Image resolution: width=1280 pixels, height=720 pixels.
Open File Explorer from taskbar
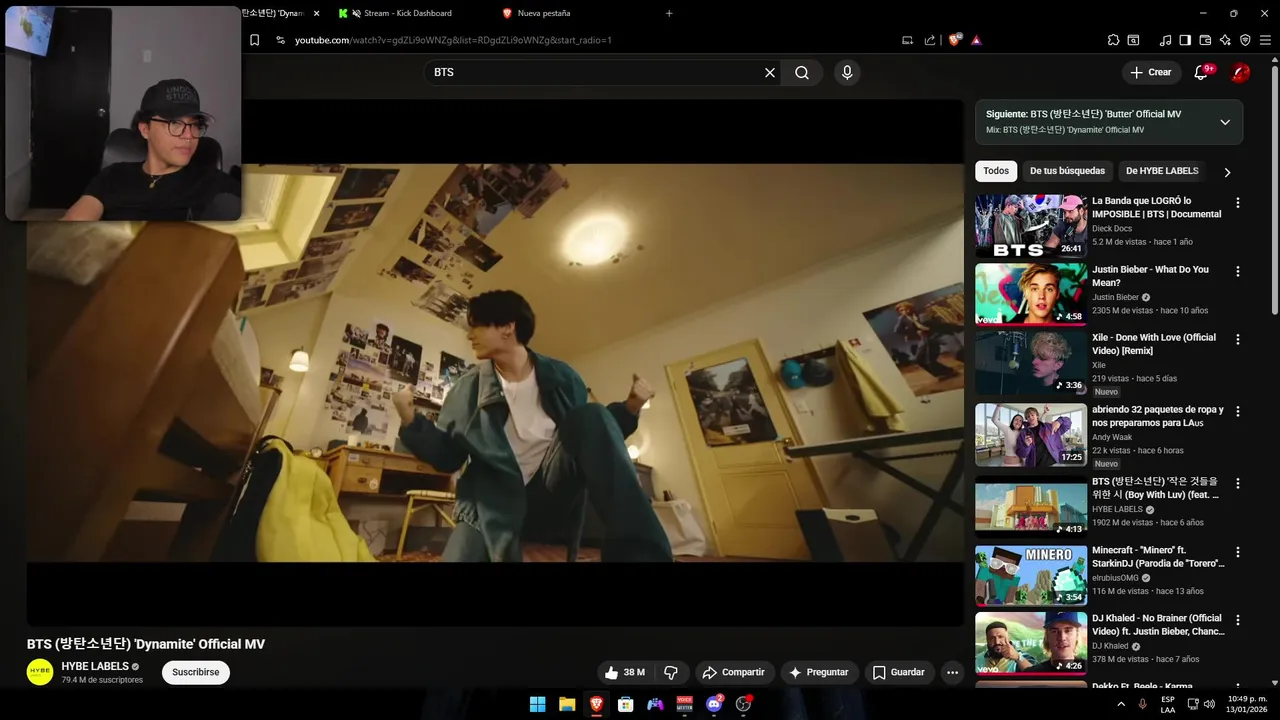(566, 704)
